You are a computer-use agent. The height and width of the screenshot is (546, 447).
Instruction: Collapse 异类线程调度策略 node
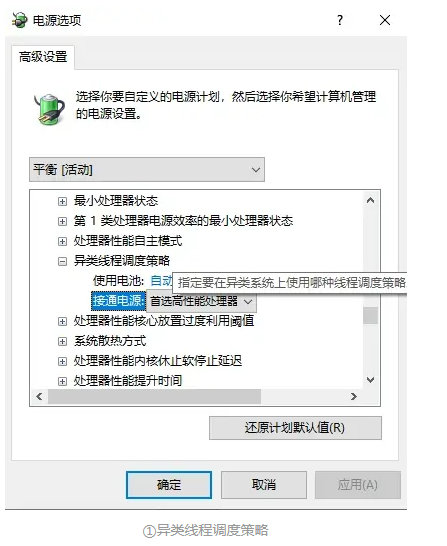[62, 262]
